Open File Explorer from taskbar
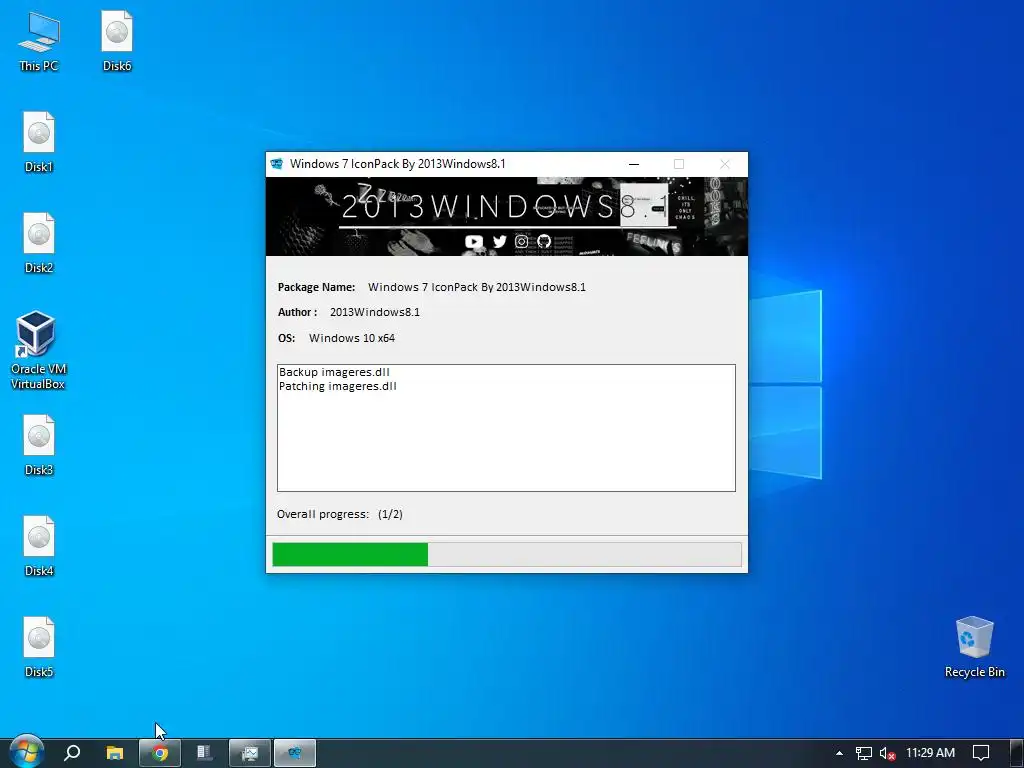This screenshot has height=768, width=1024. pos(115,753)
